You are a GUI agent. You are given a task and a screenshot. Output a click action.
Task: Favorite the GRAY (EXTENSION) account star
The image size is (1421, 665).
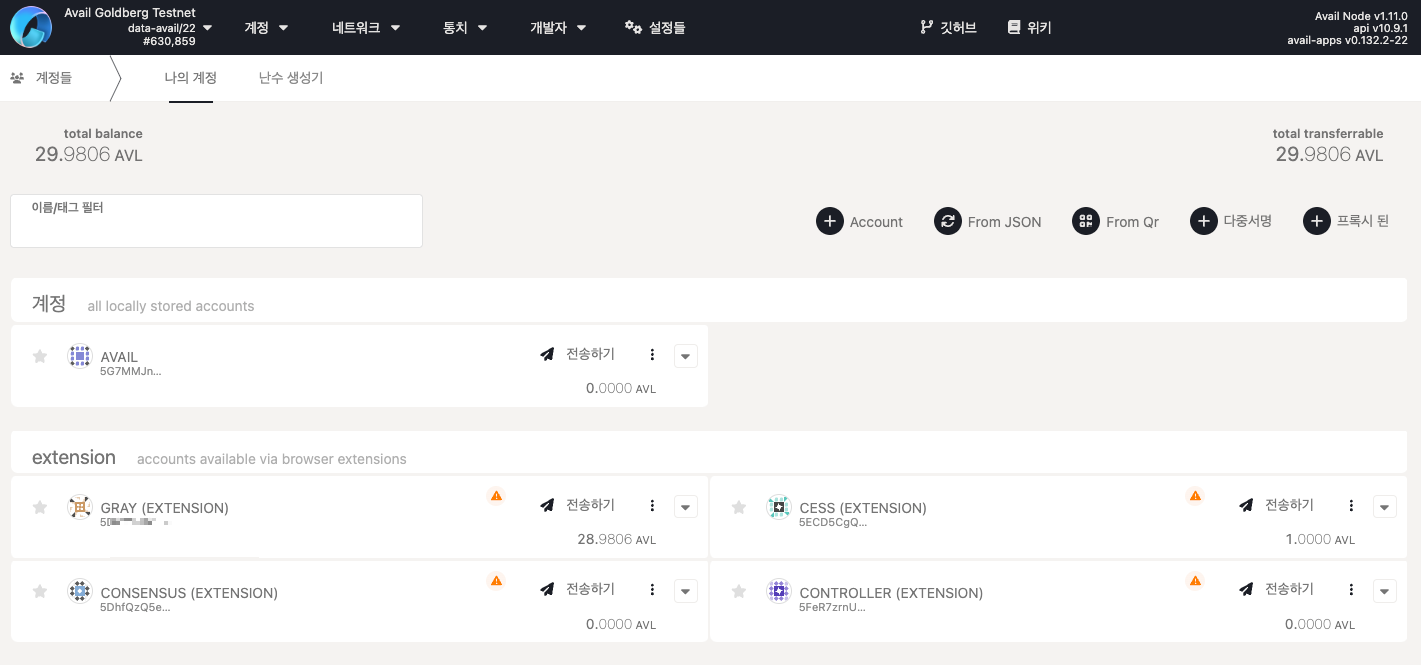click(x=40, y=507)
